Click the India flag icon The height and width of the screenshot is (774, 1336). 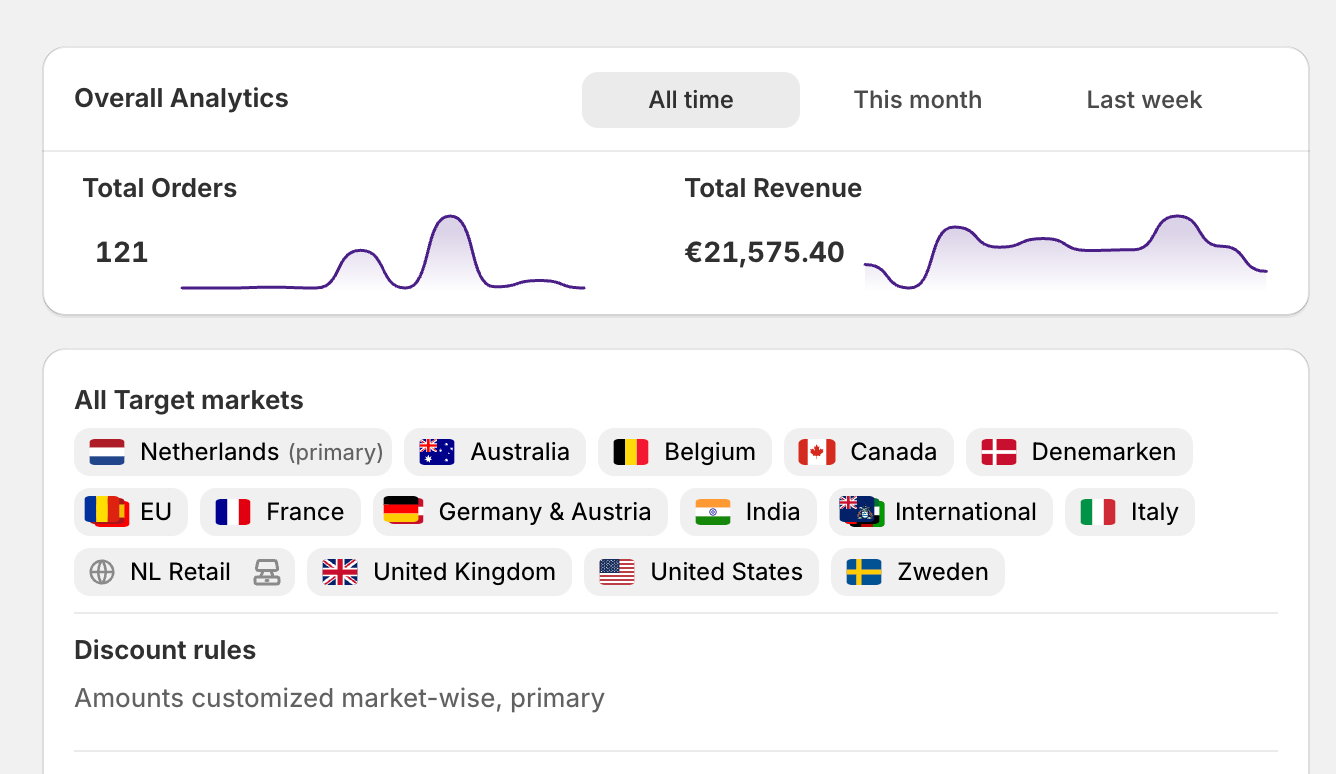(713, 512)
